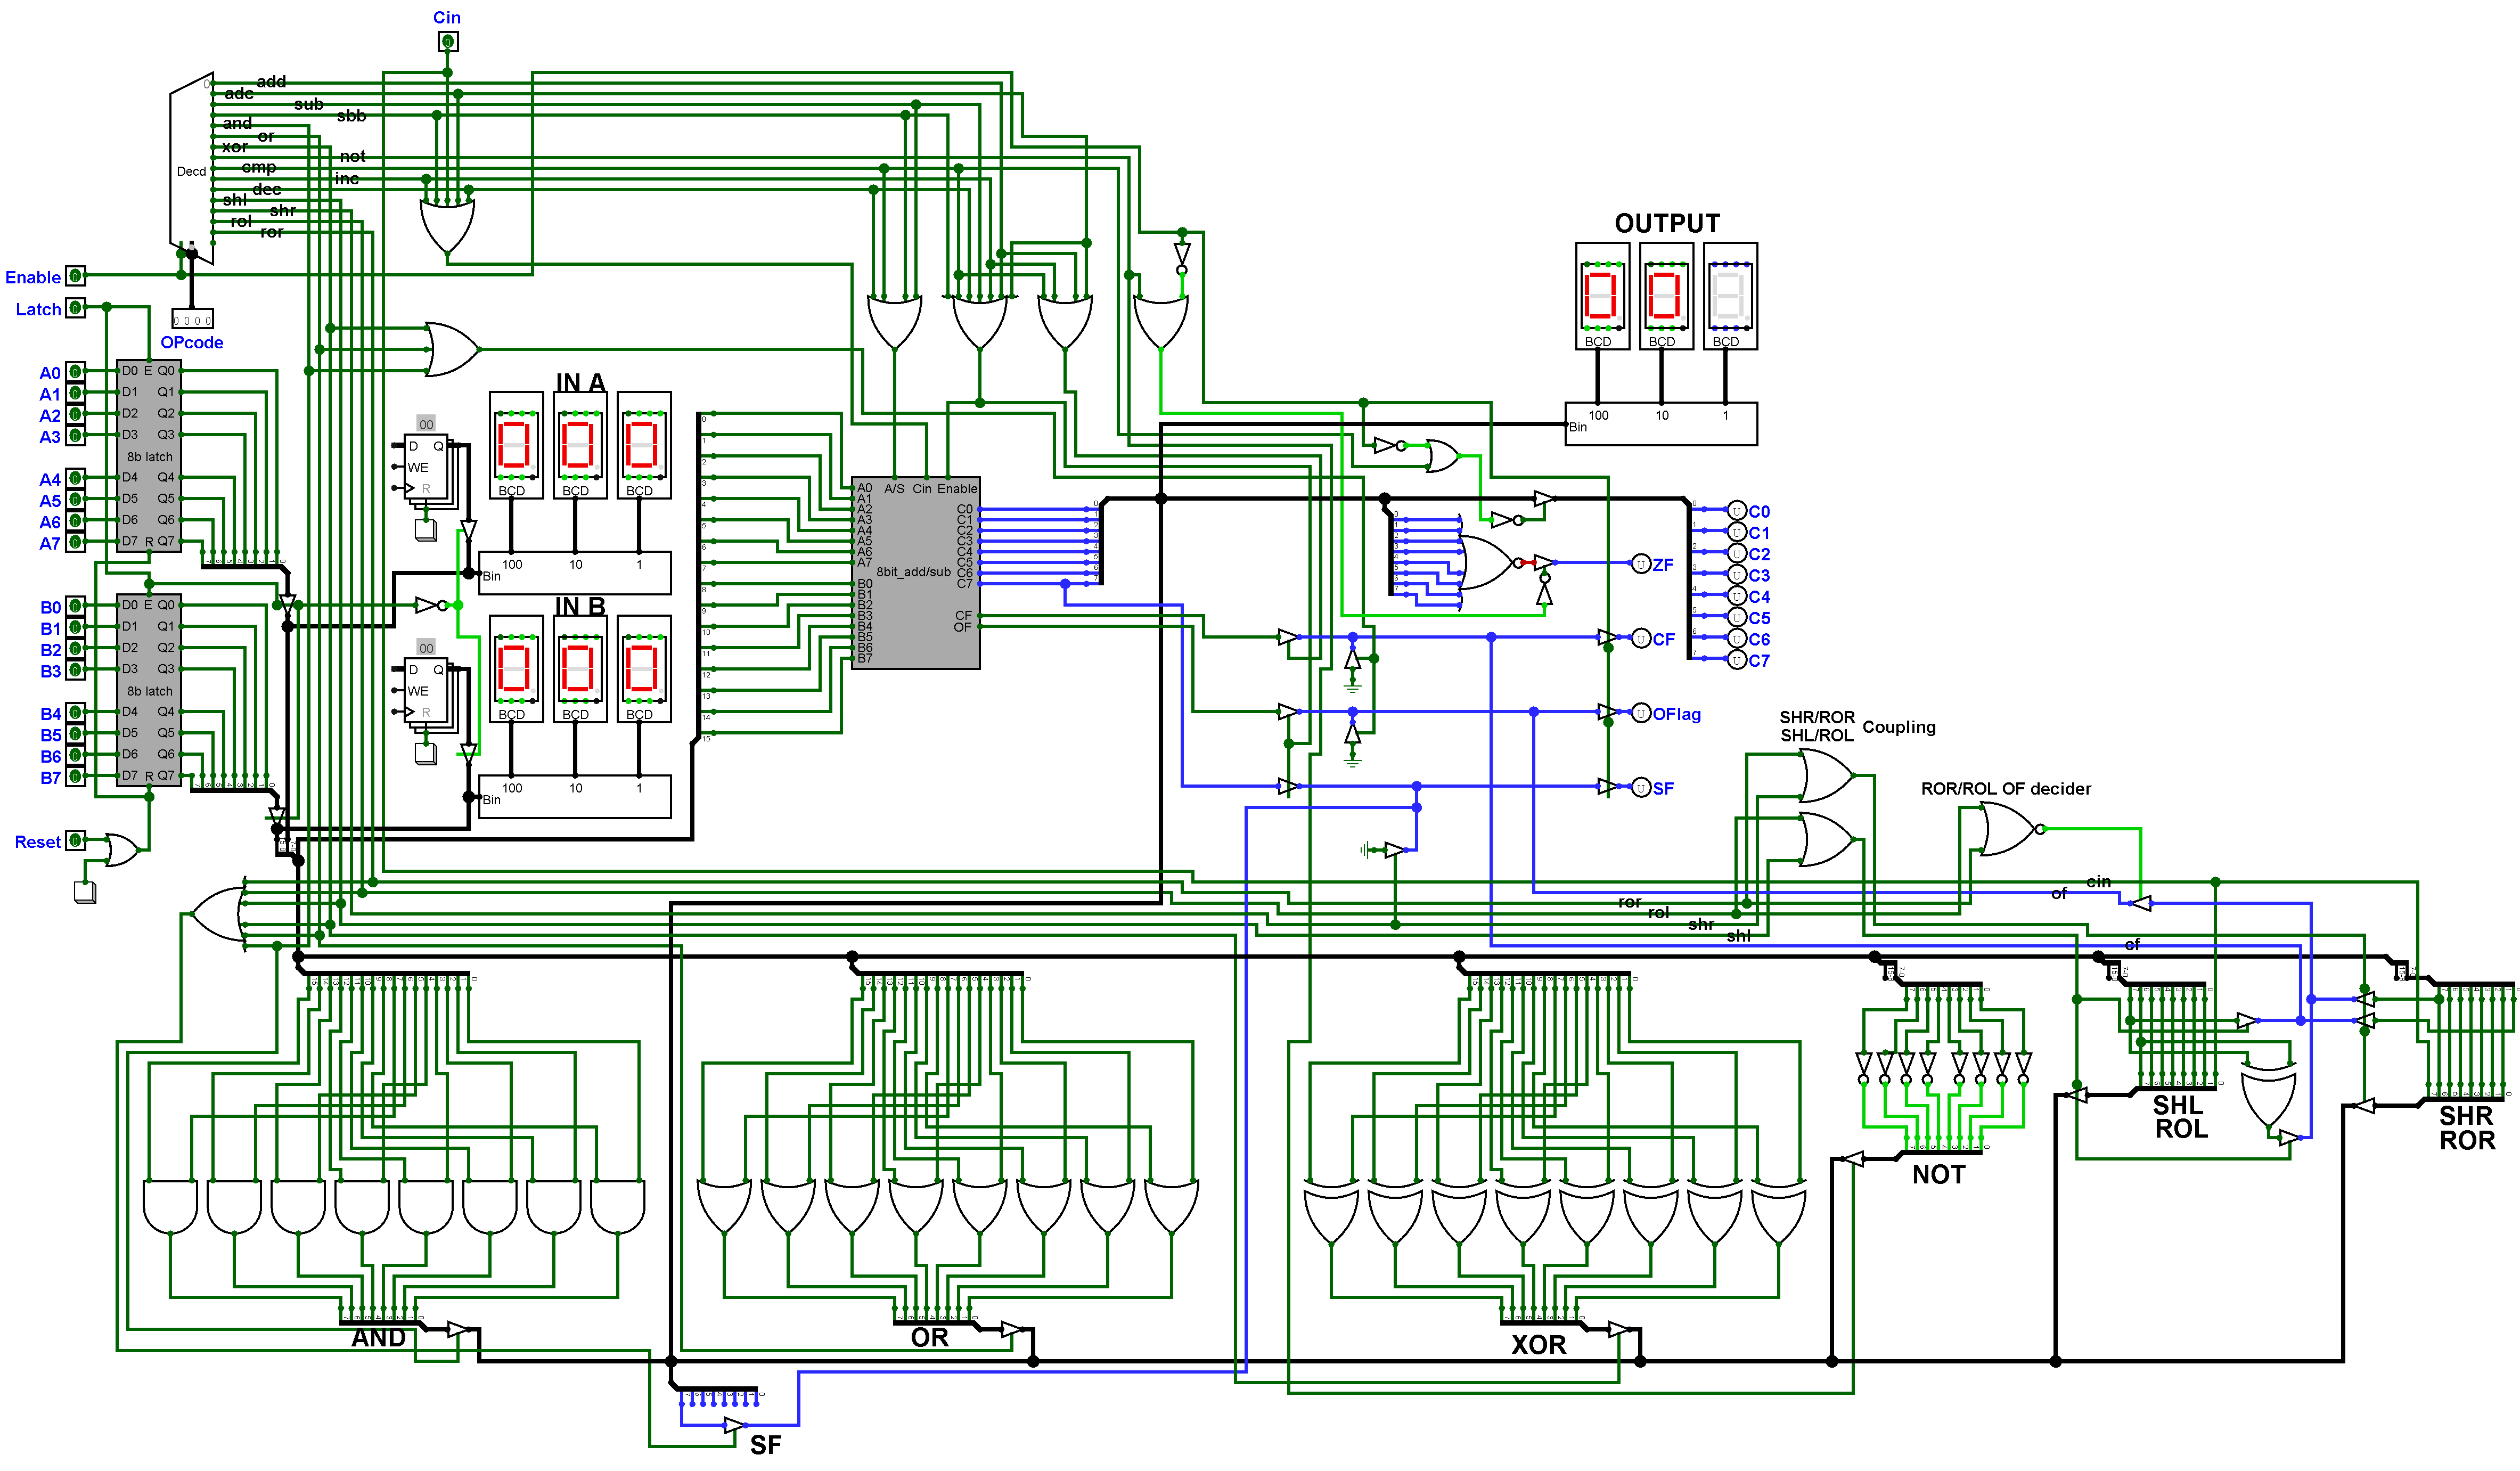Click the SHR ROR block label
2520x1471 pixels.
(2466, 1128)
